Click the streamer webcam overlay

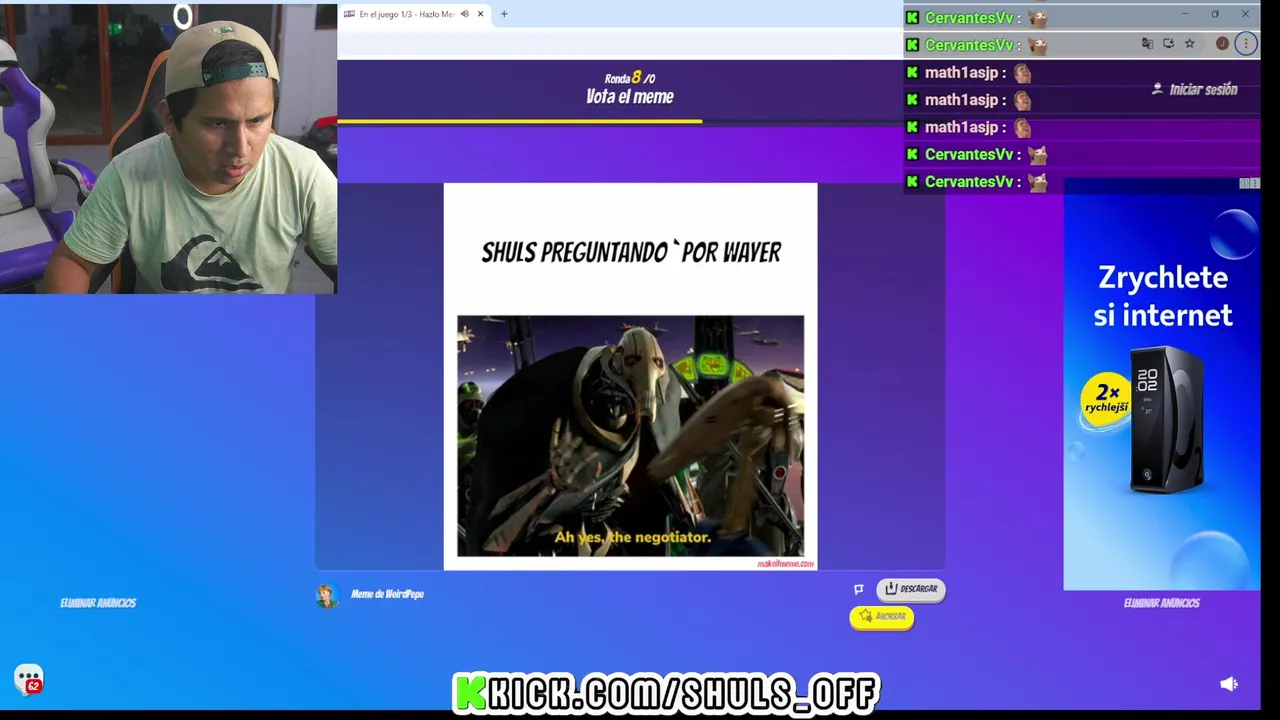168,148
